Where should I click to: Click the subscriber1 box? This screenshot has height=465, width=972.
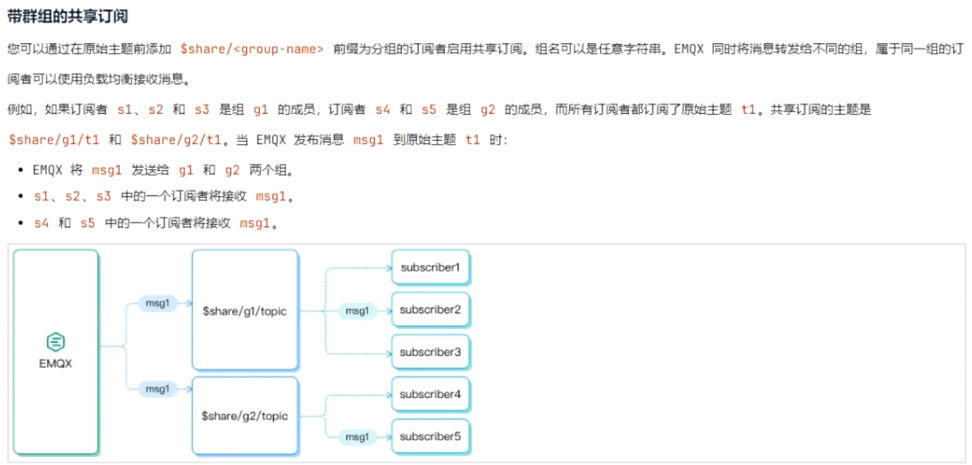[x=430, y=267]
